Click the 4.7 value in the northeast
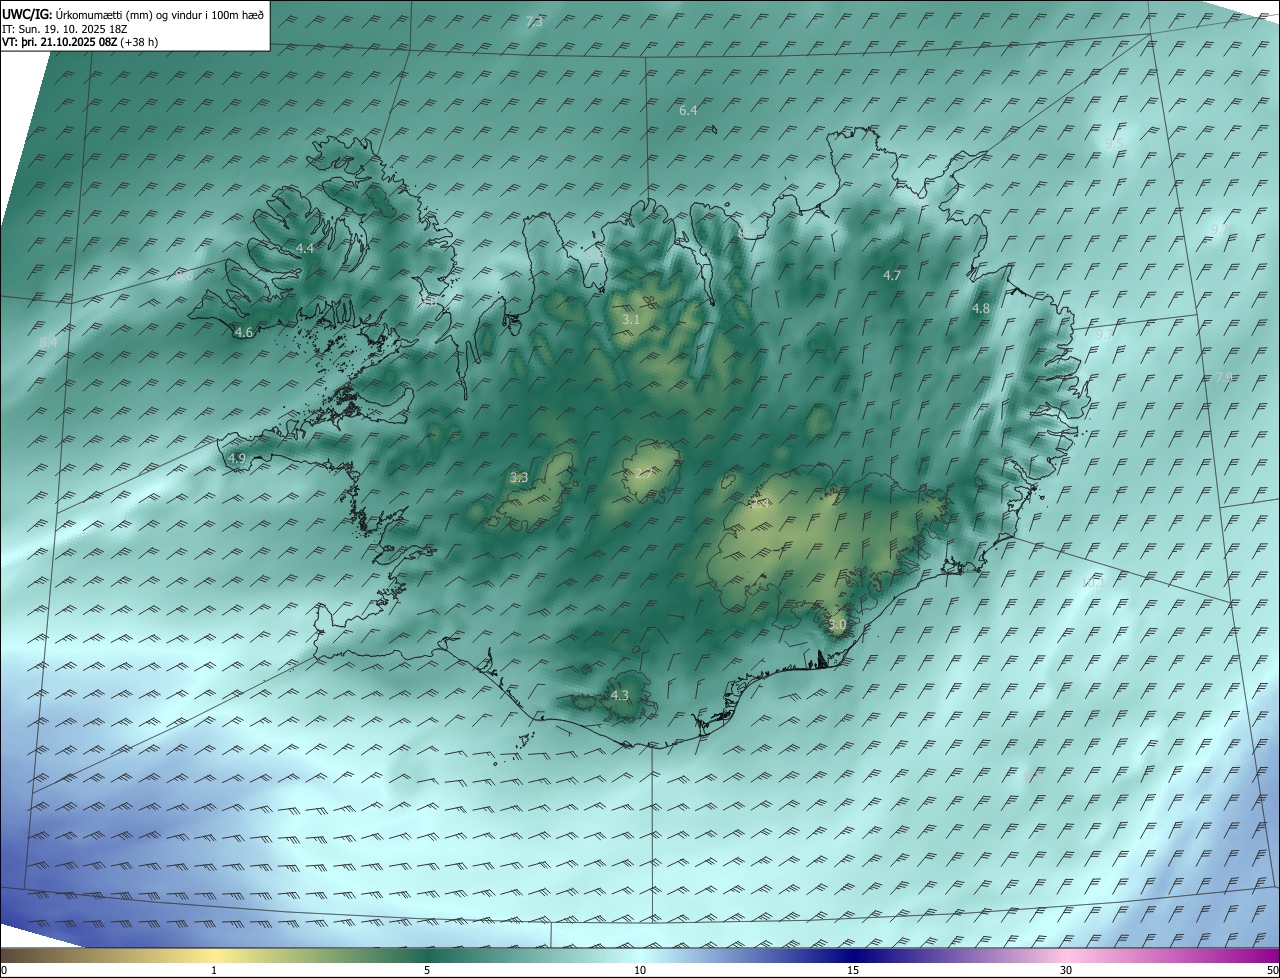 pos(892,275)
